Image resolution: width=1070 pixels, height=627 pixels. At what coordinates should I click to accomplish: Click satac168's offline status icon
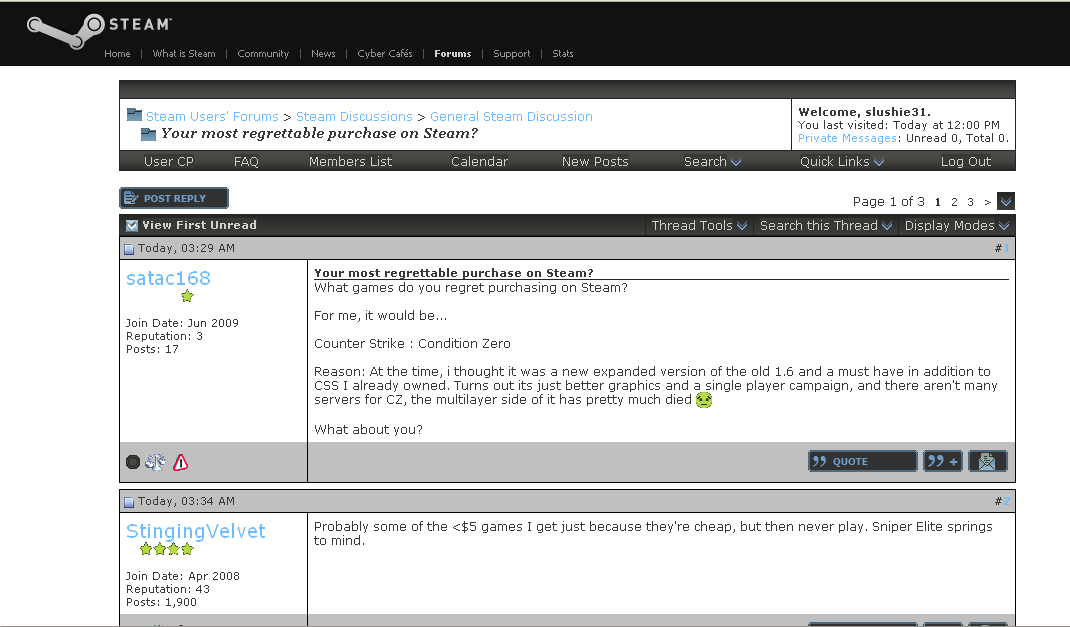point(133,462)
